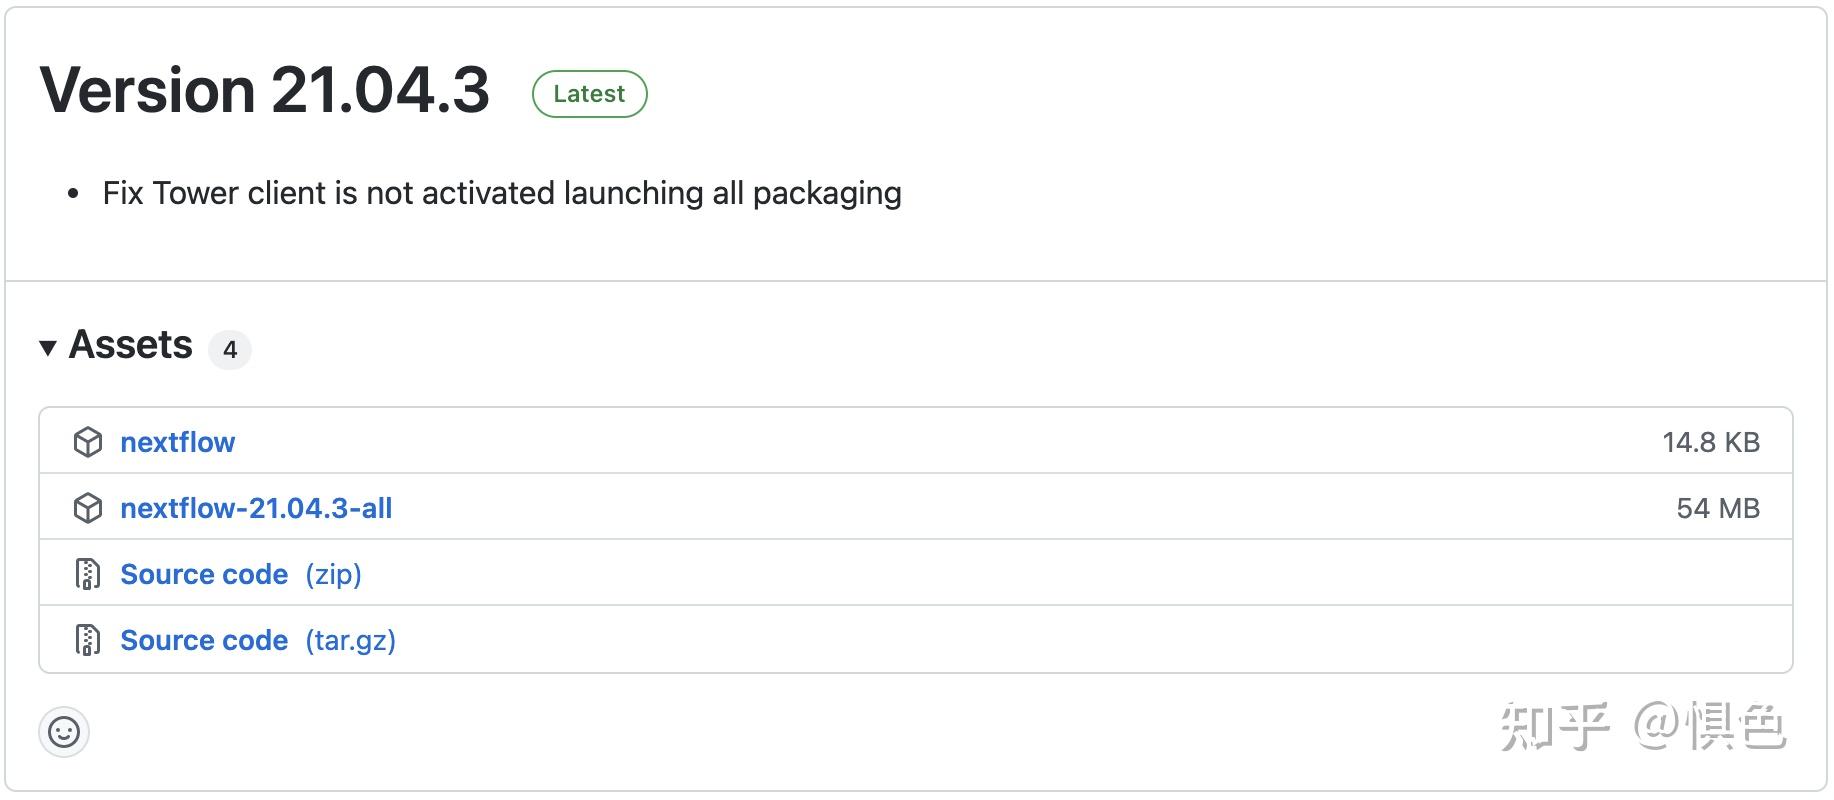Screen dimensions: 1834x800
Task: Collapse the Assets disclosure triangle
Action: [47, 348]
